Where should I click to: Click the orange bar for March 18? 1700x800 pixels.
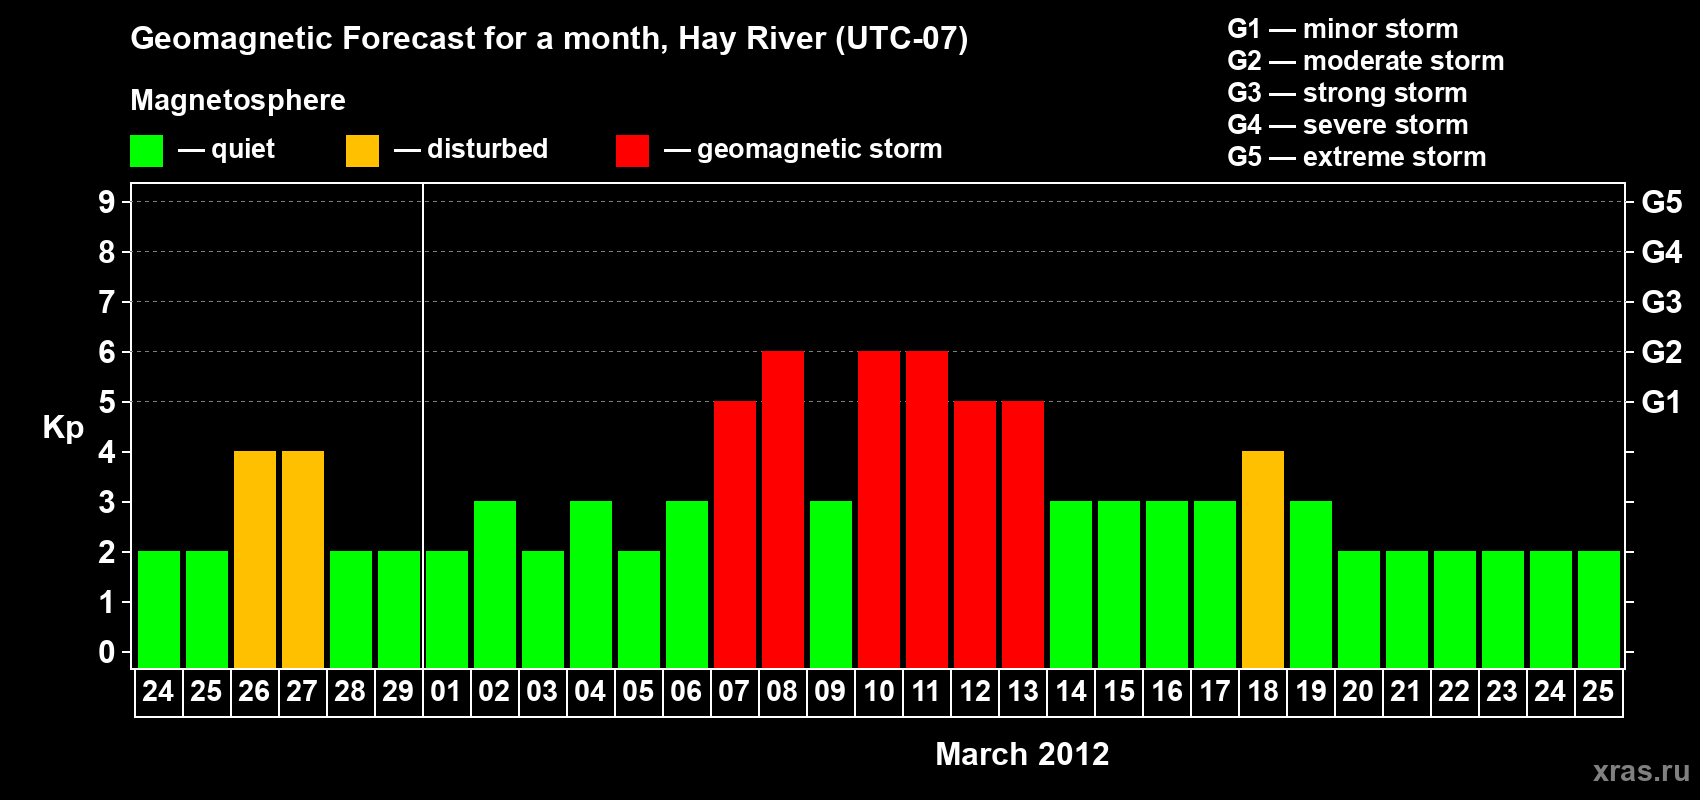[1263, 559]
